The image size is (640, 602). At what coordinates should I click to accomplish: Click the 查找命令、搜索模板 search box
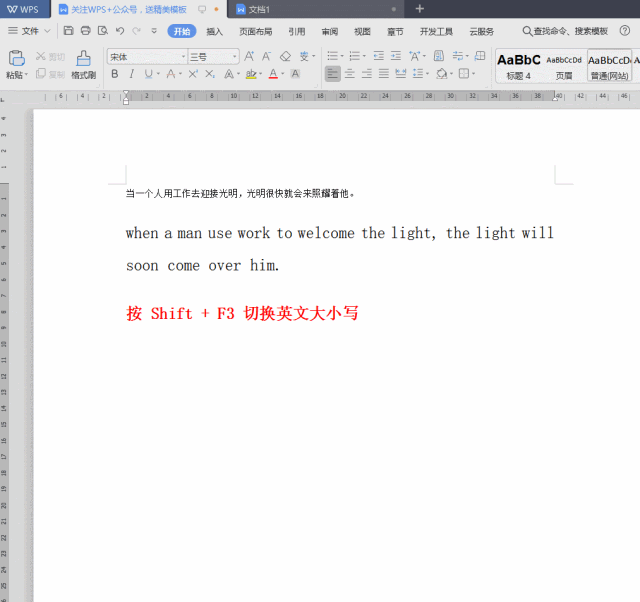565,31
